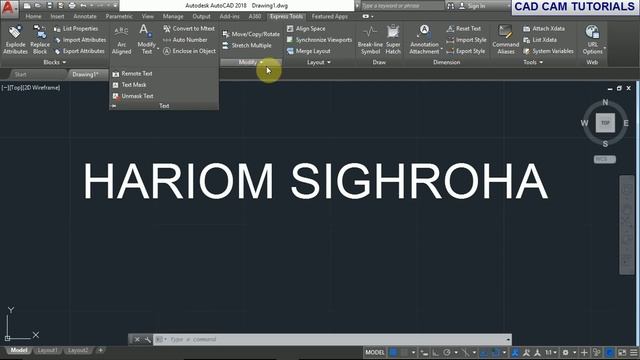The width and height of the screenshot is (640, 360).
Task: Expand the Modify panel dropdown
Action: 251,62
